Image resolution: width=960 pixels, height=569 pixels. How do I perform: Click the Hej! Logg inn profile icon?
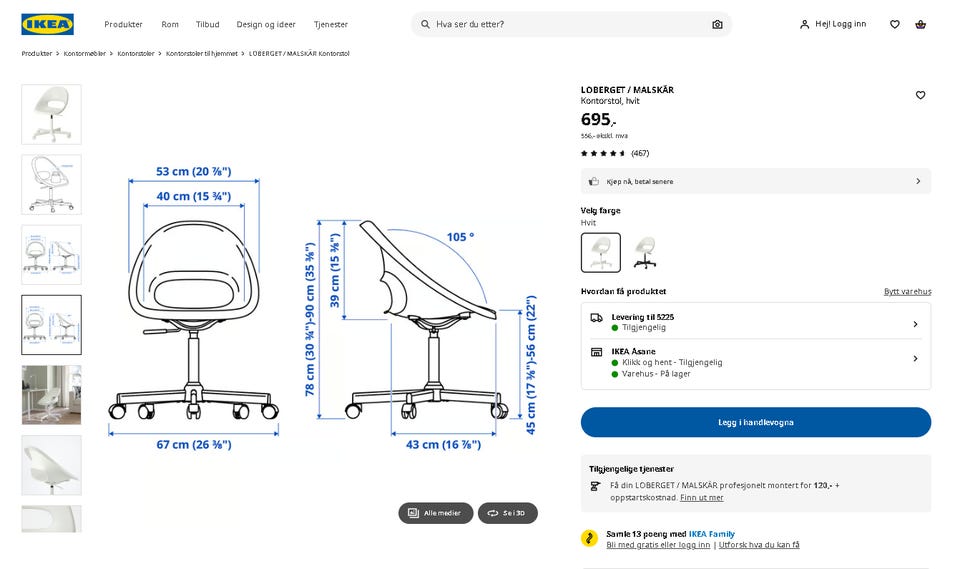click(804, 24)
